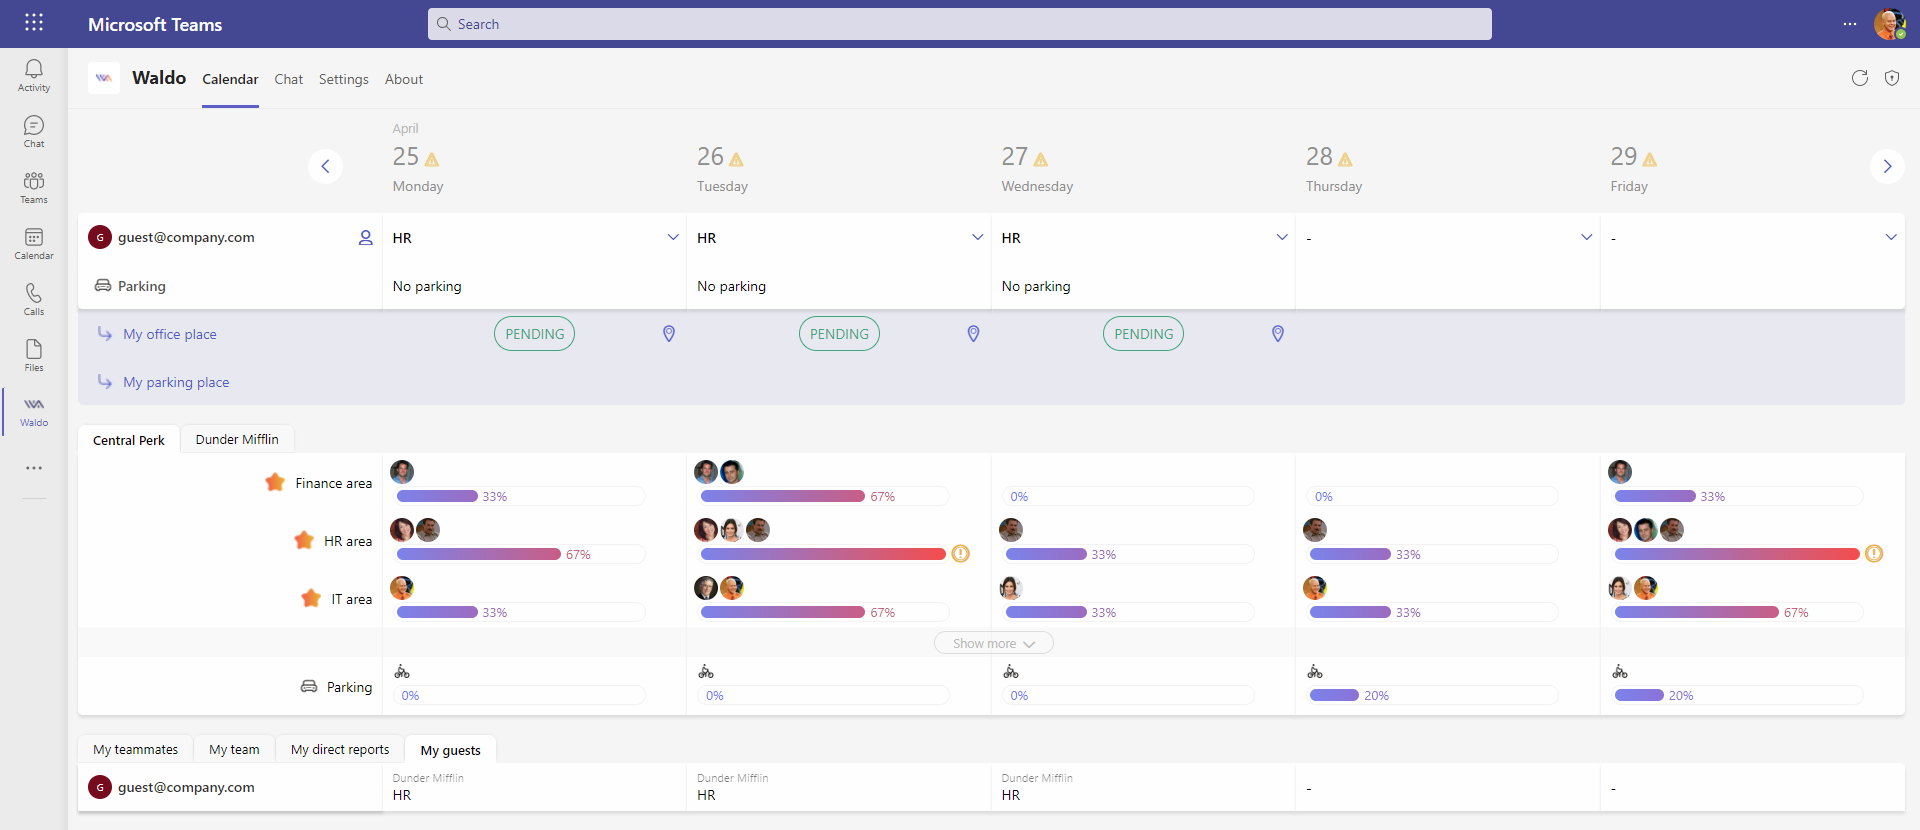Go to previous week with left arrow
This screenshot has height=830, width=1920.
pos(325,166)
